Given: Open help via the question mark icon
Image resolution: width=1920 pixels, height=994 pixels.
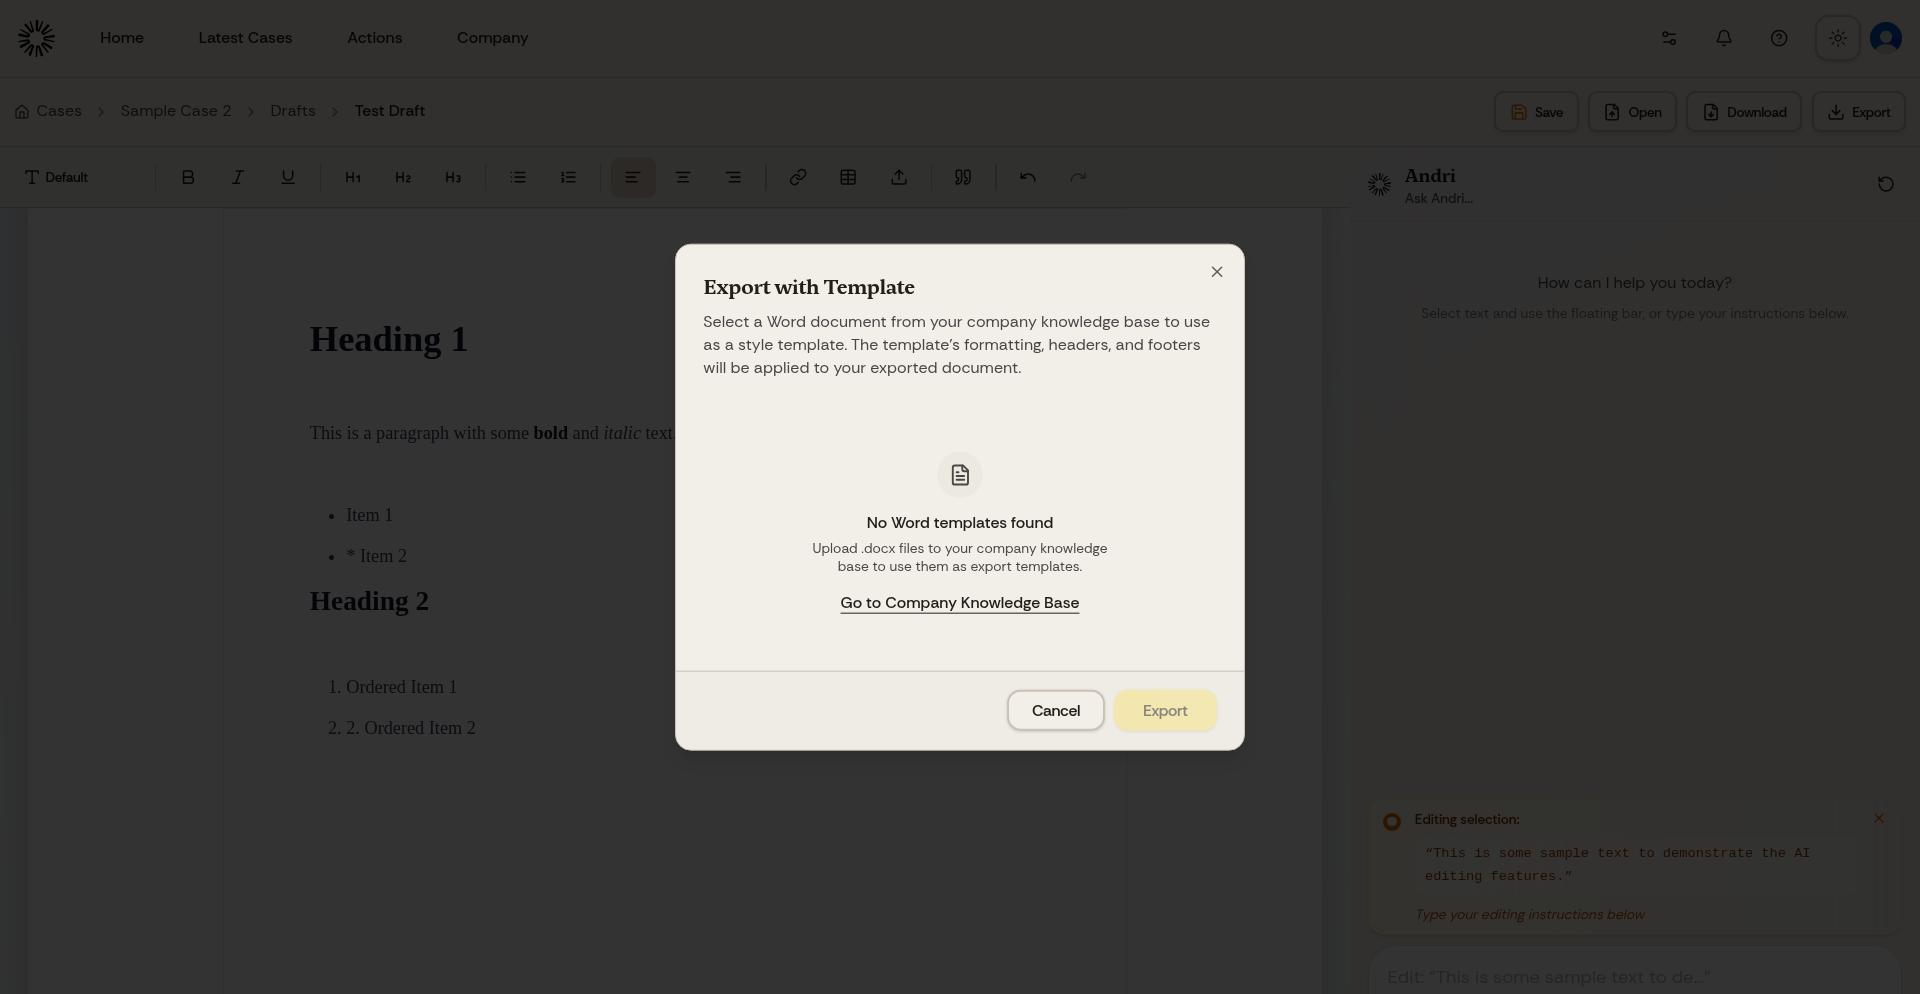Looking at the screenshot, I should coord(1779,38).
